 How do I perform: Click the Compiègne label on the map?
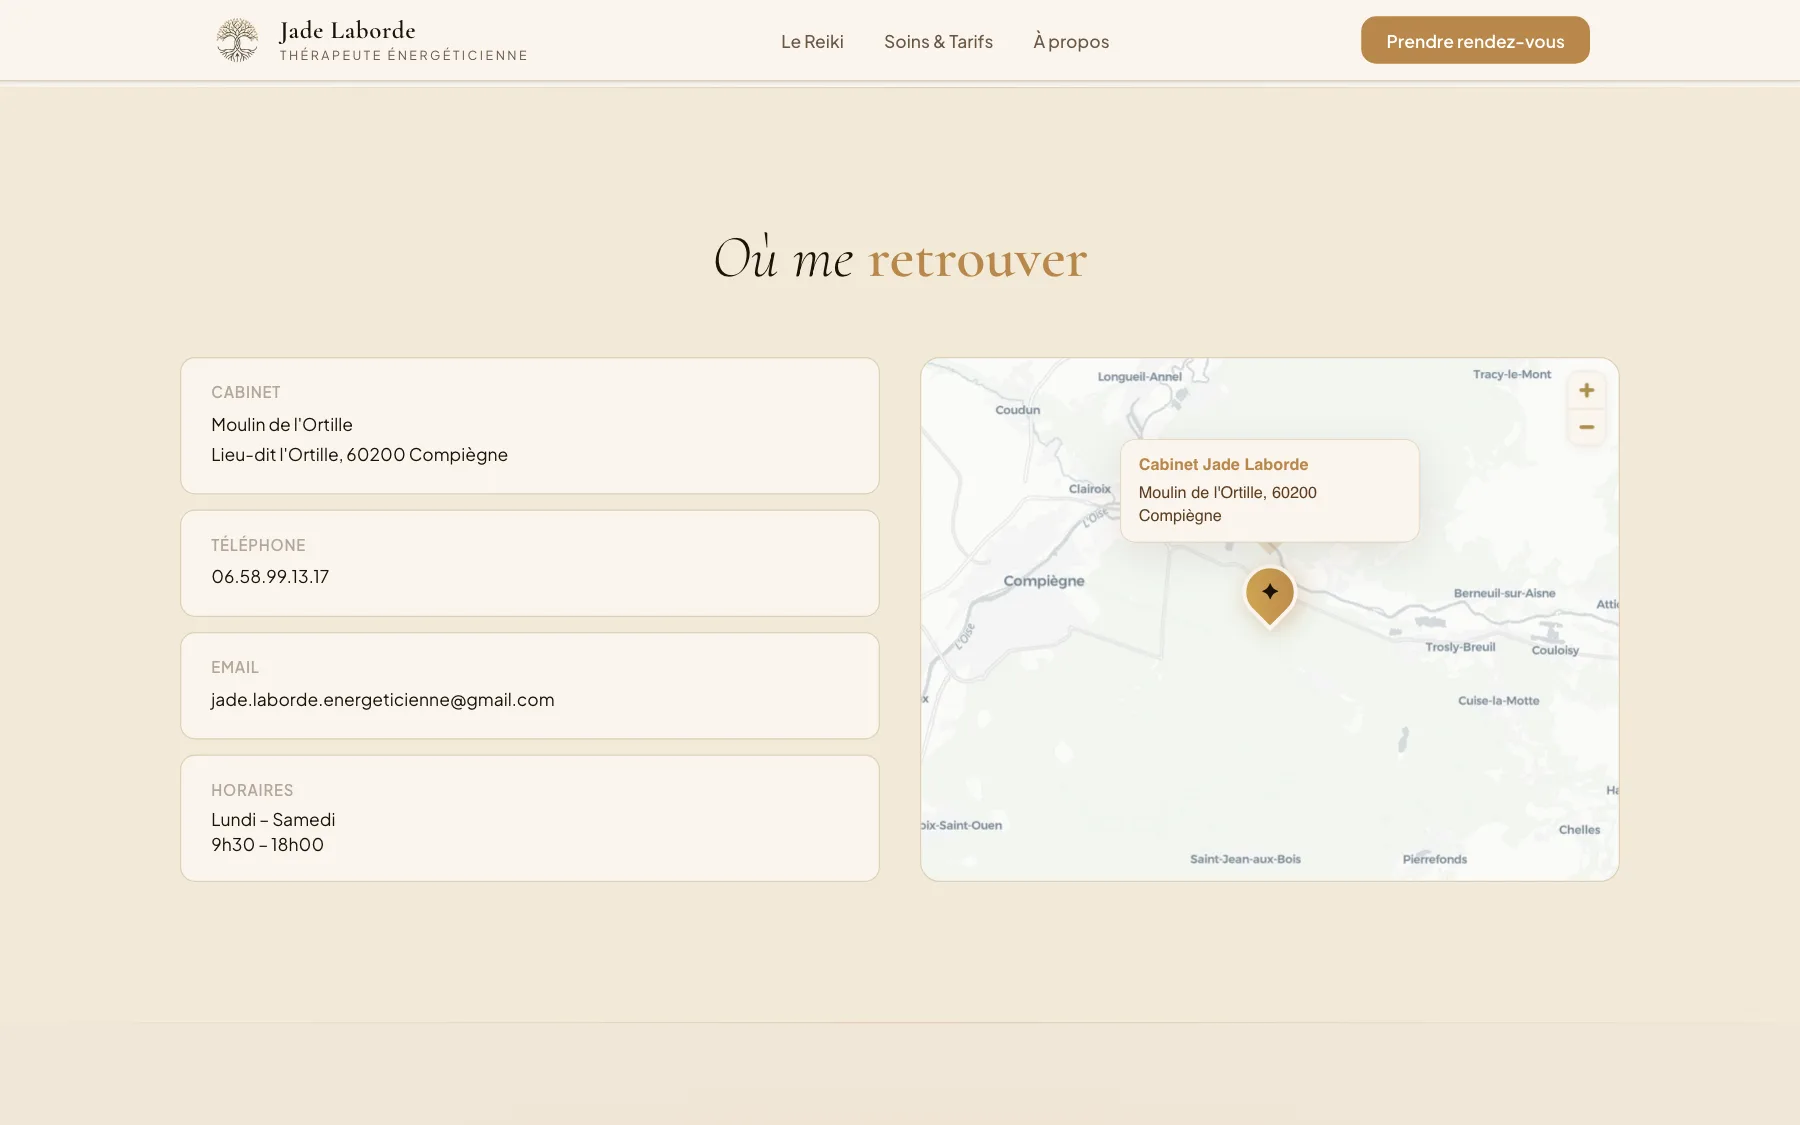click(1044, 580)
